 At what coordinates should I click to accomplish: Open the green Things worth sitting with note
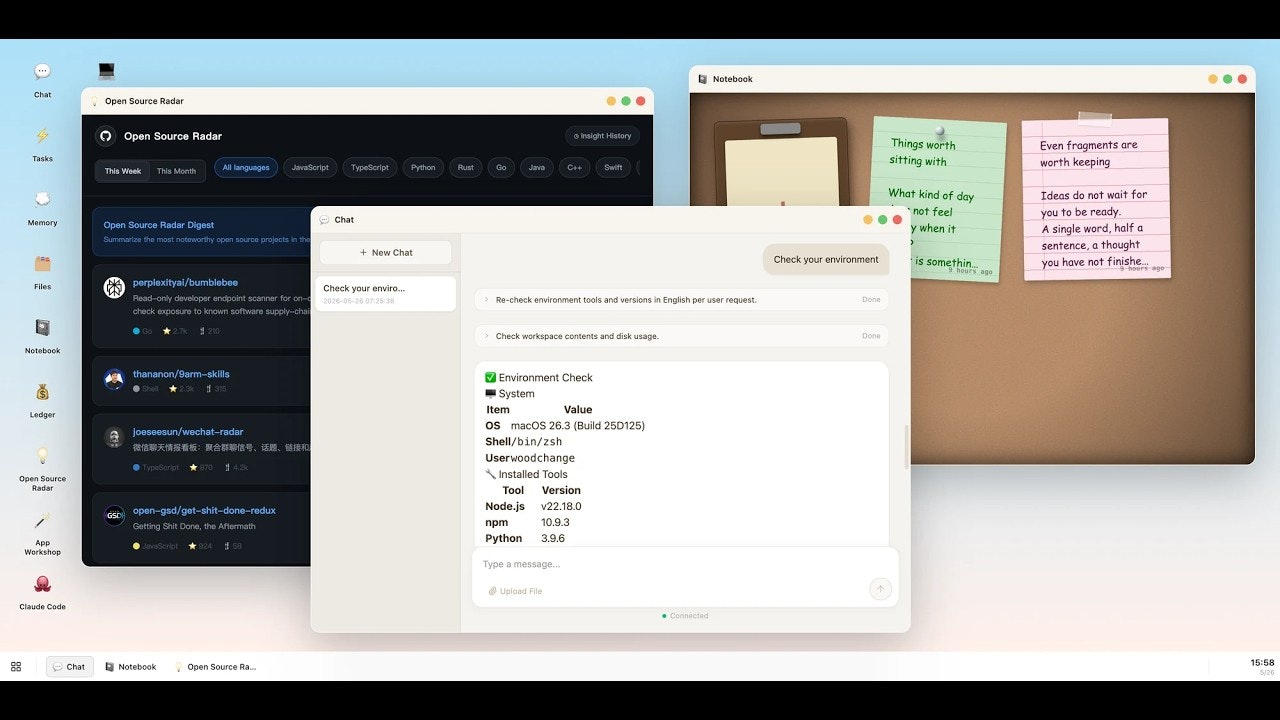[938, 199]
